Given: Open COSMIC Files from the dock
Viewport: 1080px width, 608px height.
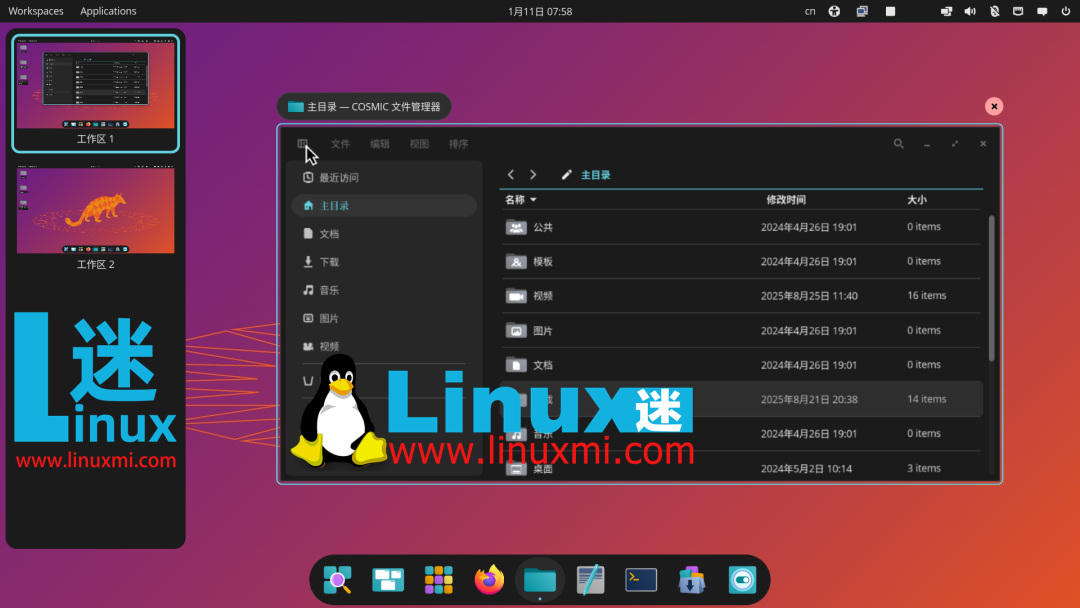Looking at the screenshot, I should [x=540, y=580].
